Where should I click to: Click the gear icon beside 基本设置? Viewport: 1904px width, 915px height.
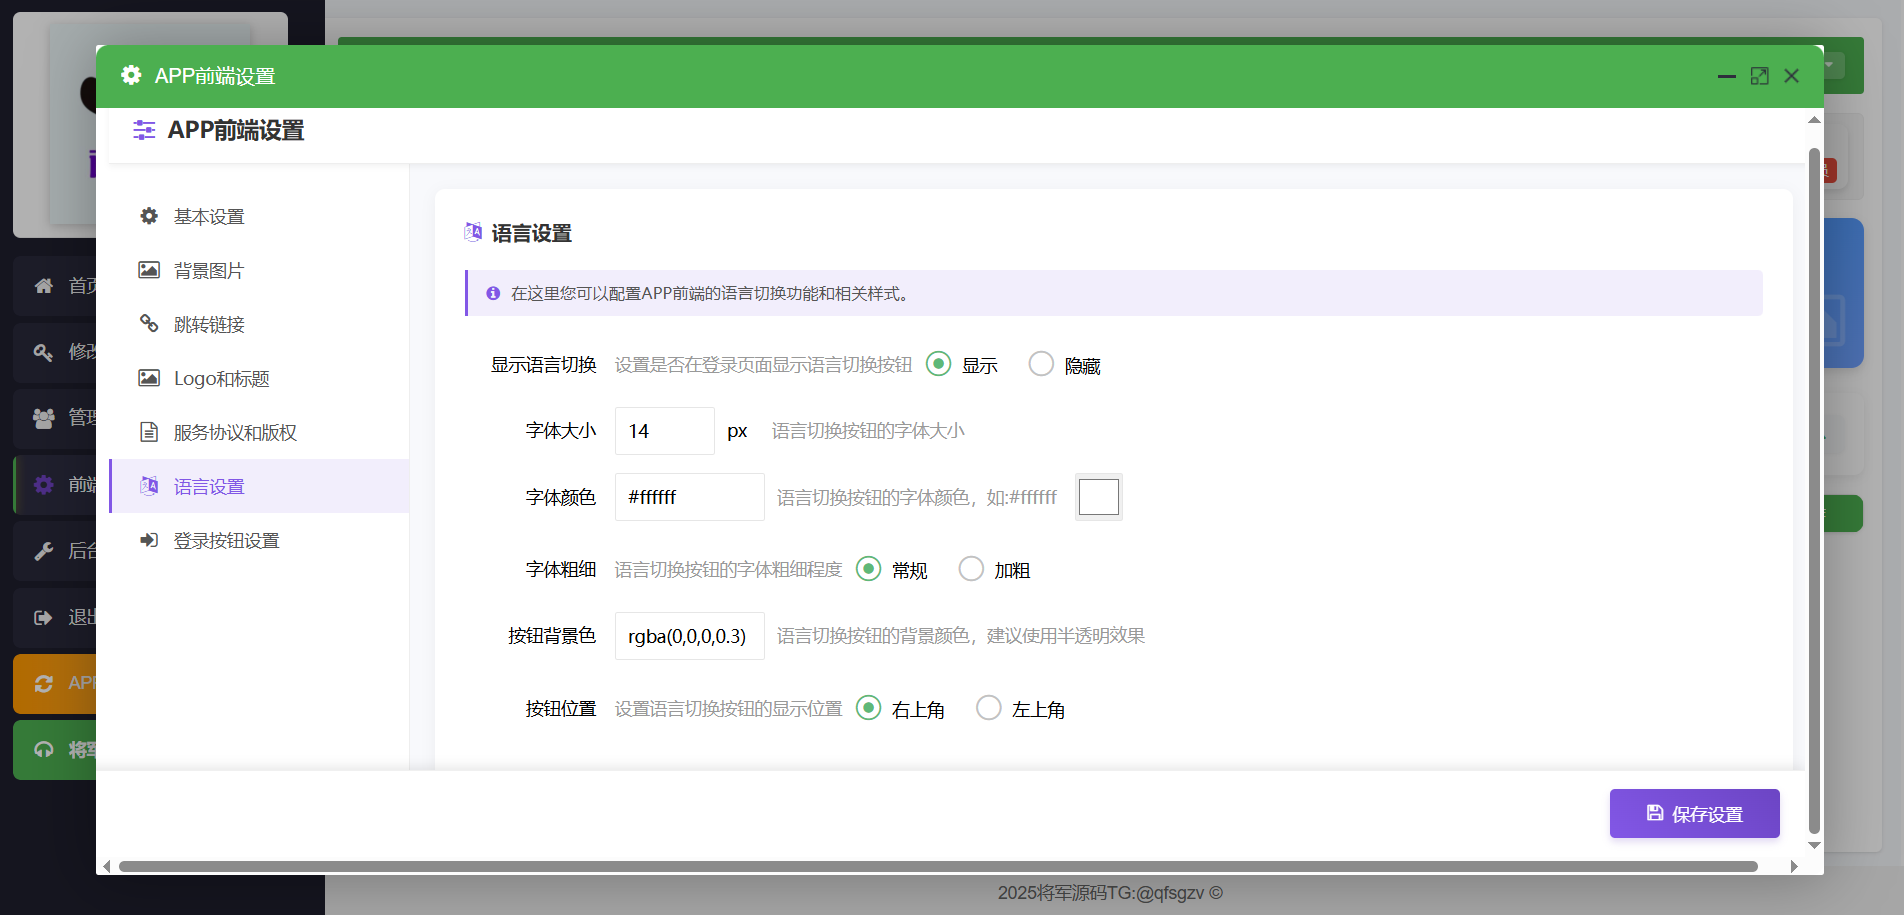point(149,216)
